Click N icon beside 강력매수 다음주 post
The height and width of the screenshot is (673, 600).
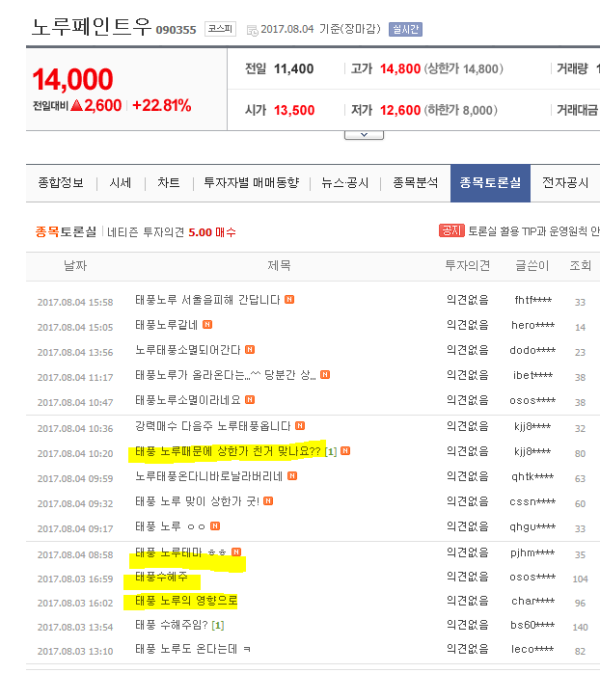point(300,426)
